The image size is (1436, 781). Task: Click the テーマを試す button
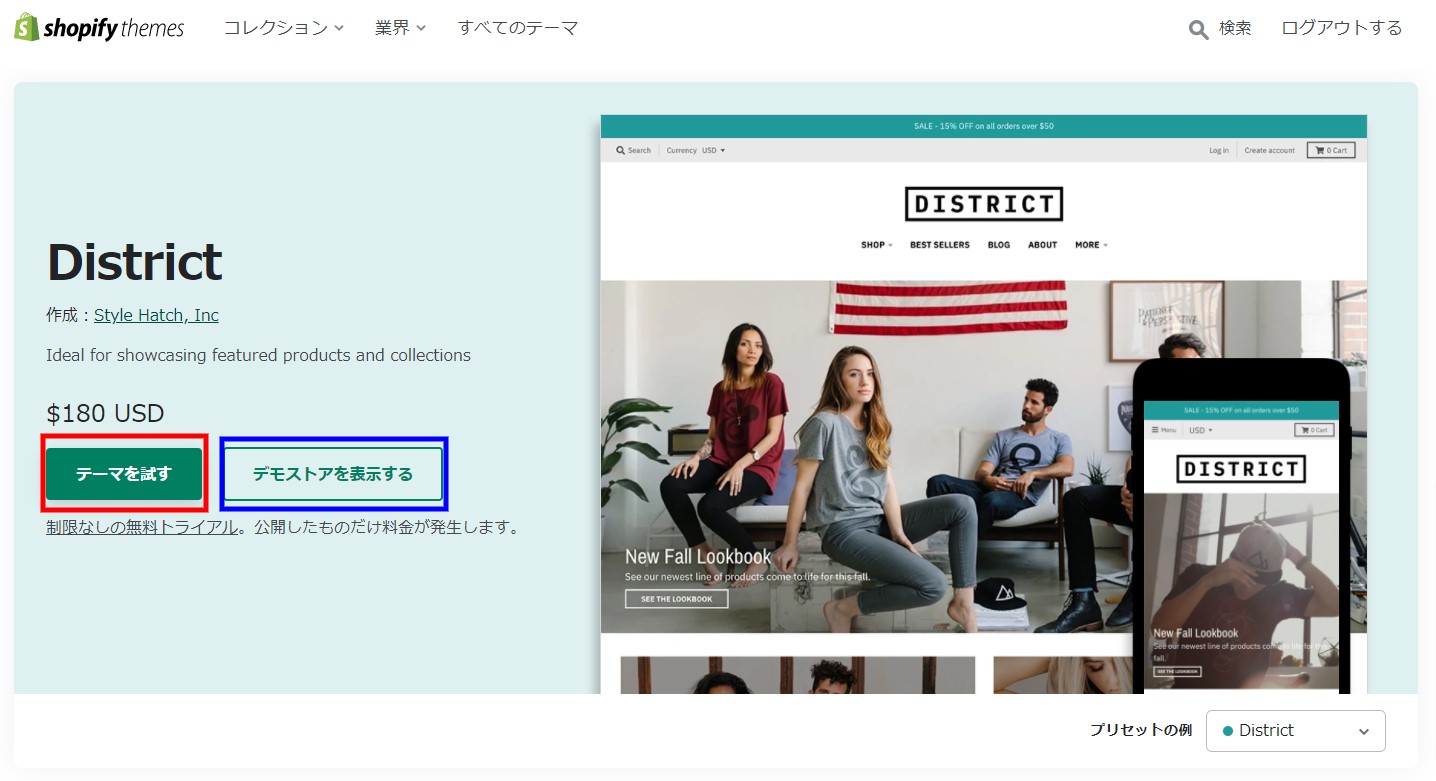tap(124, 474)
